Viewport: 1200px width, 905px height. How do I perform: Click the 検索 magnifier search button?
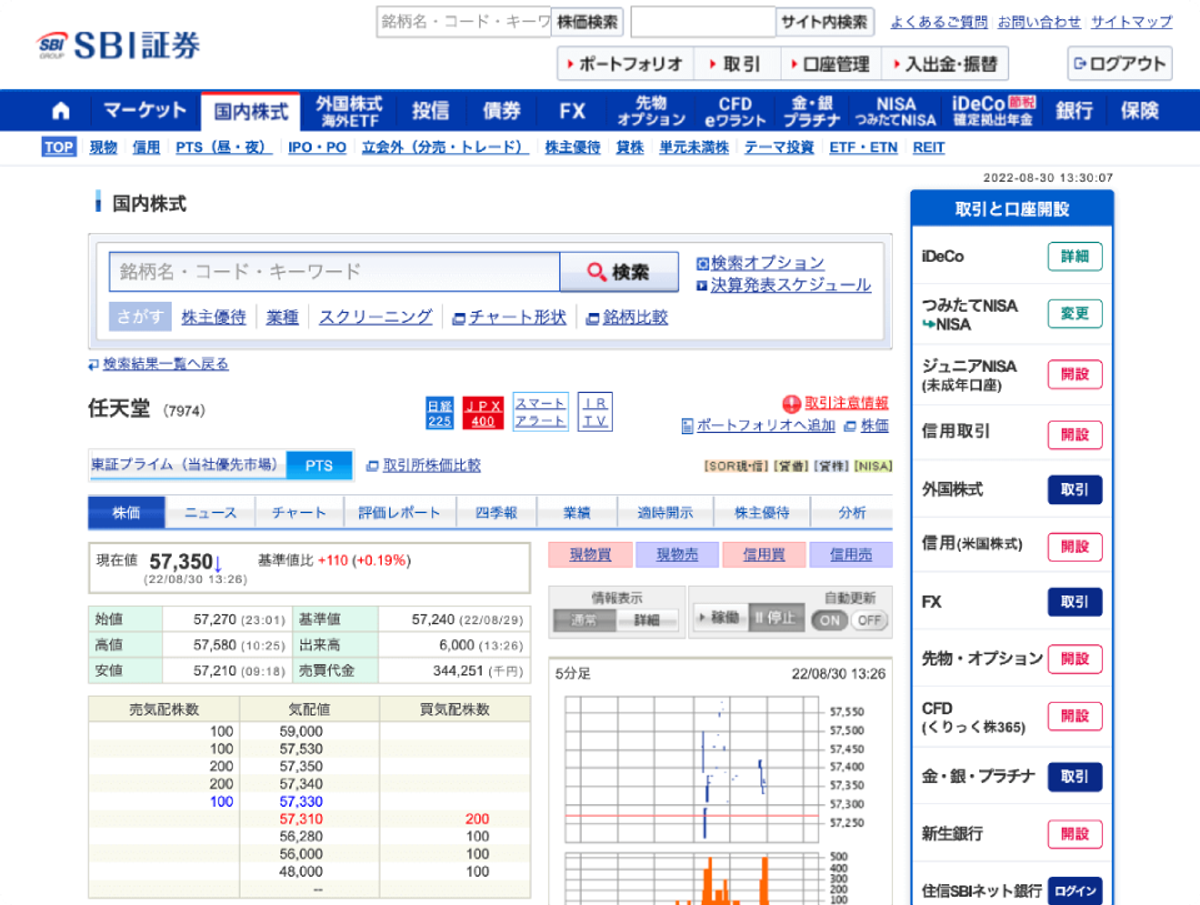620,271
